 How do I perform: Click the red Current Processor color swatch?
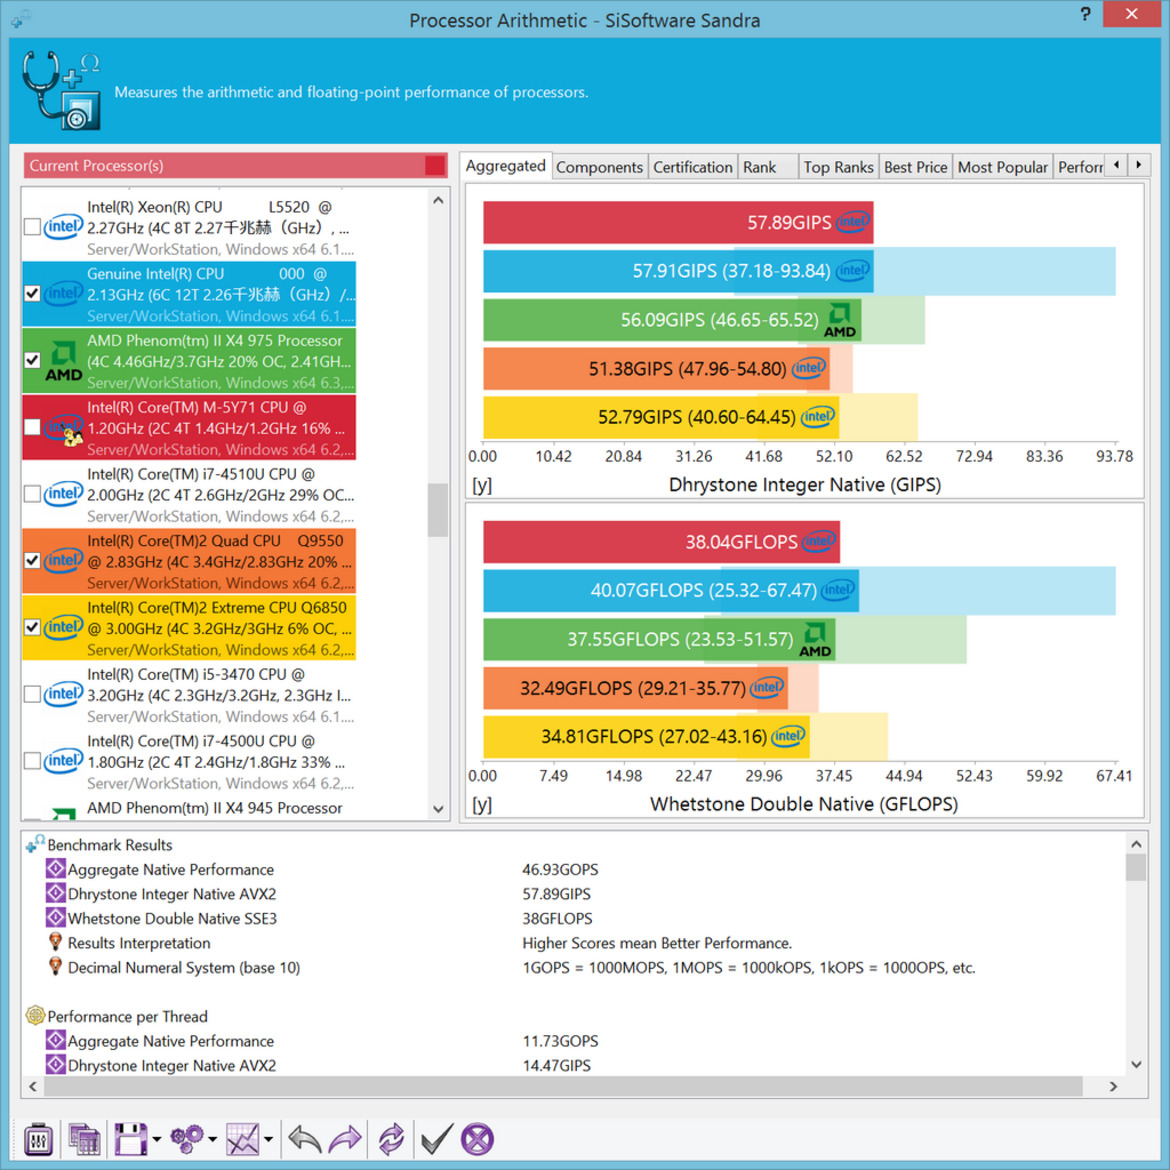(435, 166)
